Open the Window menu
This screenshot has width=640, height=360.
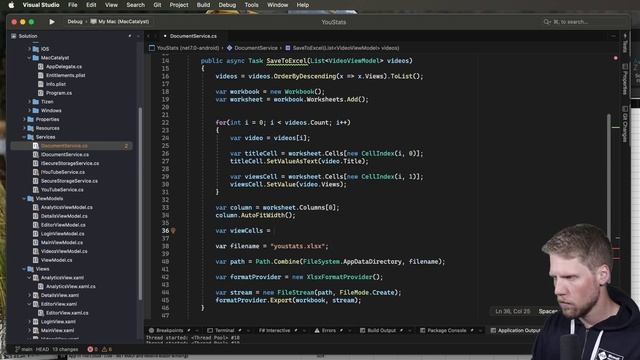point(277,5)
